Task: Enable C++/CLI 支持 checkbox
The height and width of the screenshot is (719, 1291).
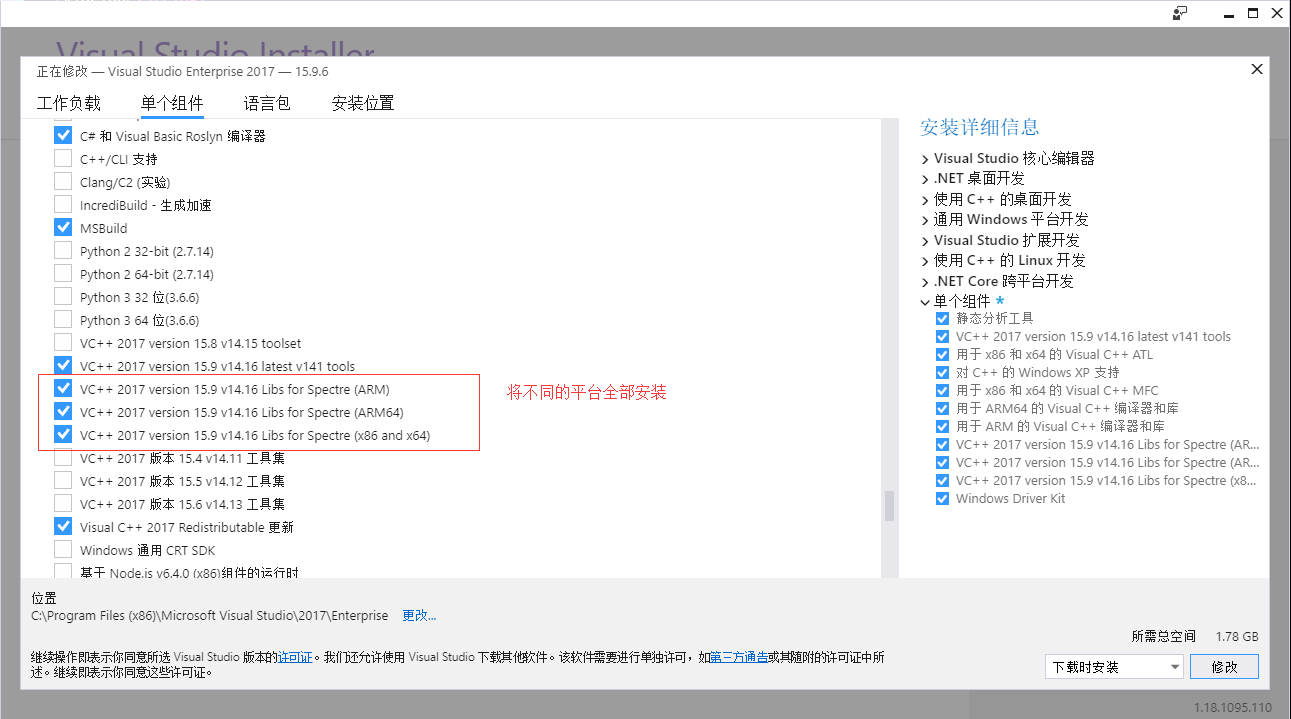Action: (63, 159)
